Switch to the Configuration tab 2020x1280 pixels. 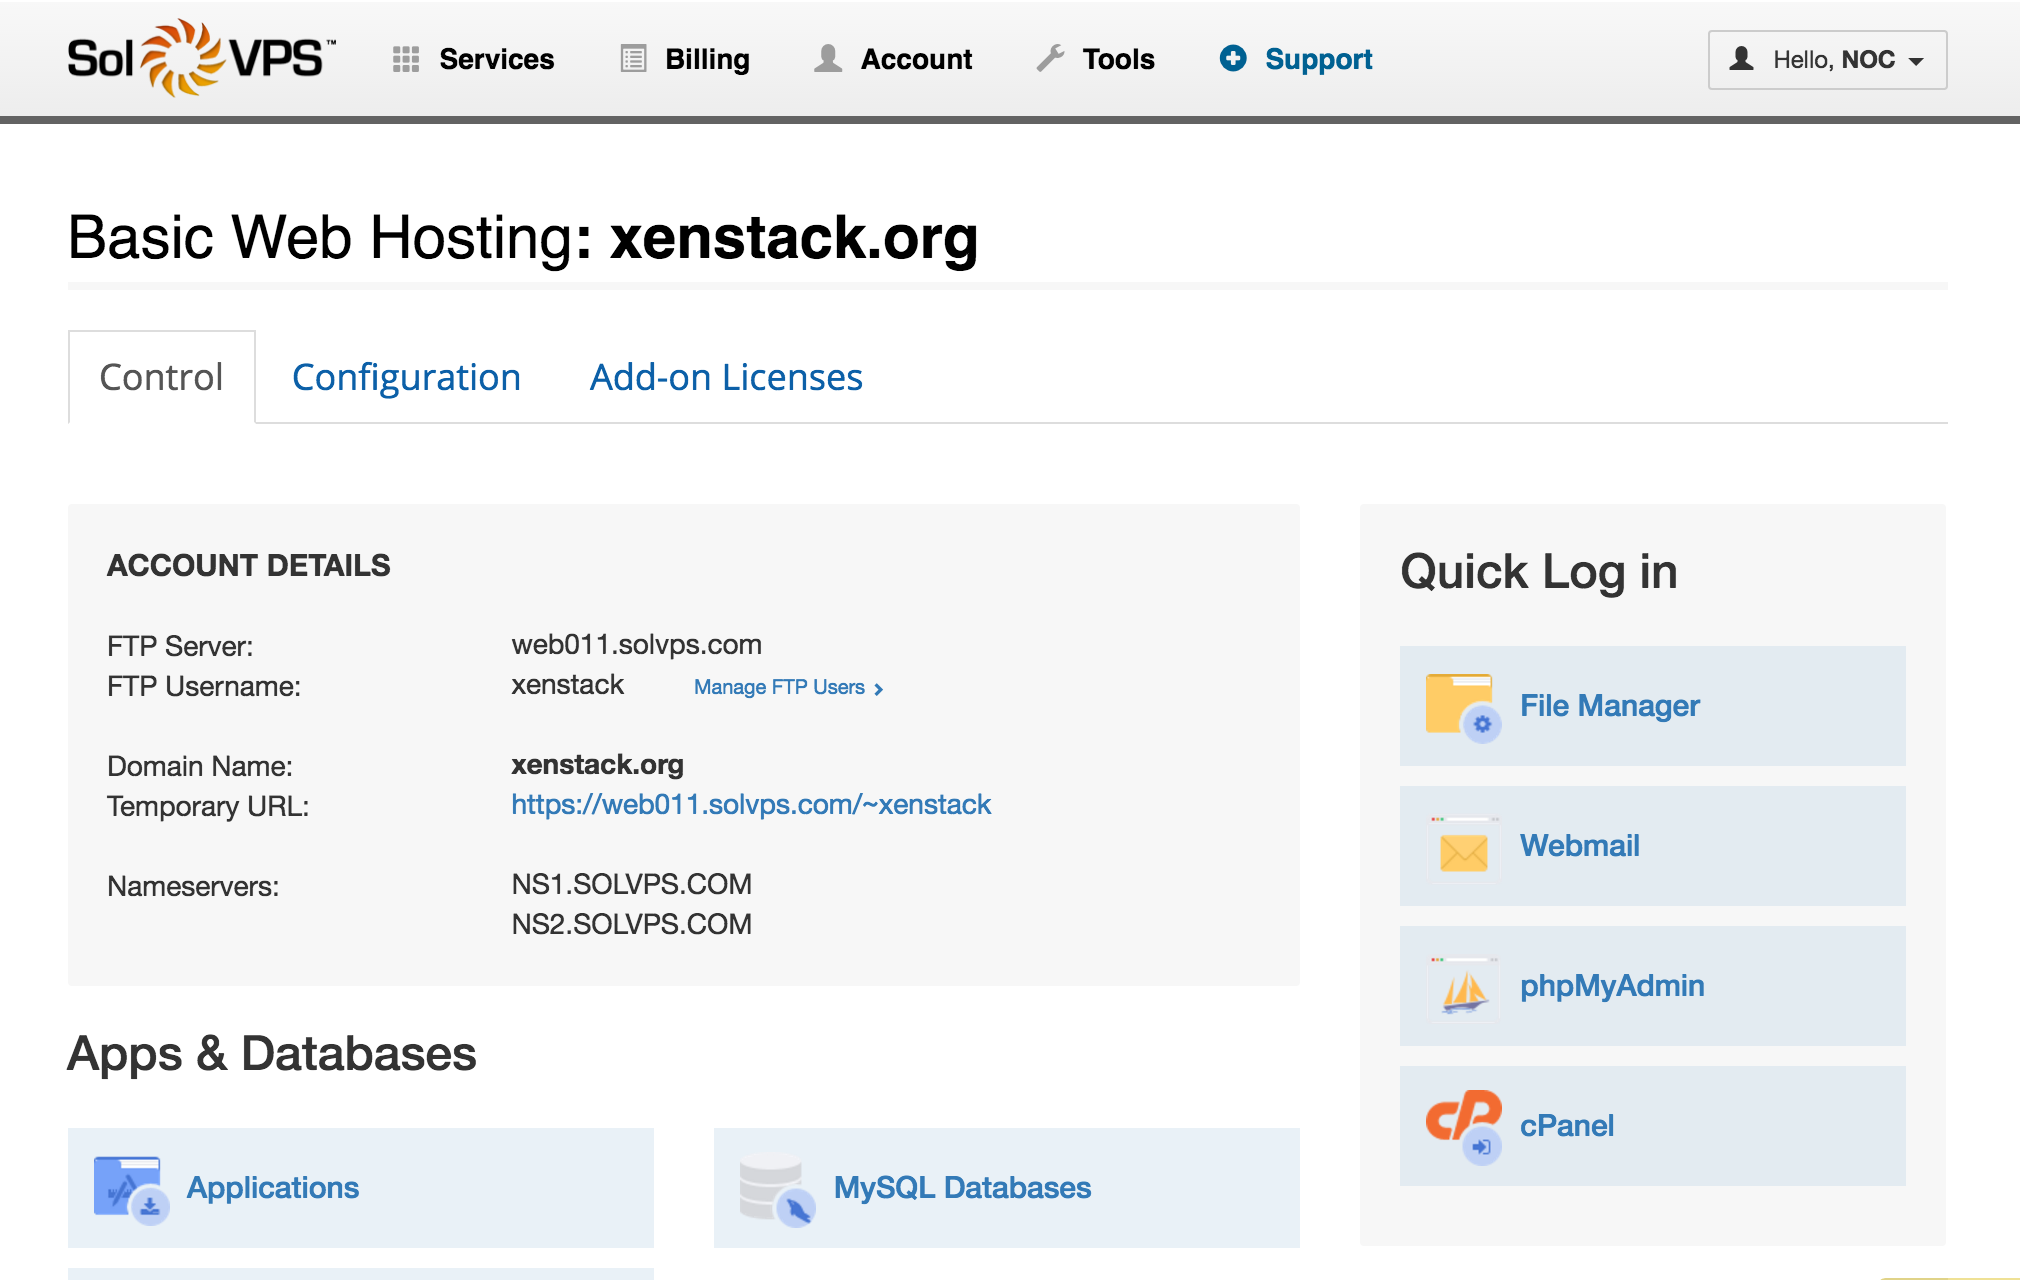(x=406, y=378)
